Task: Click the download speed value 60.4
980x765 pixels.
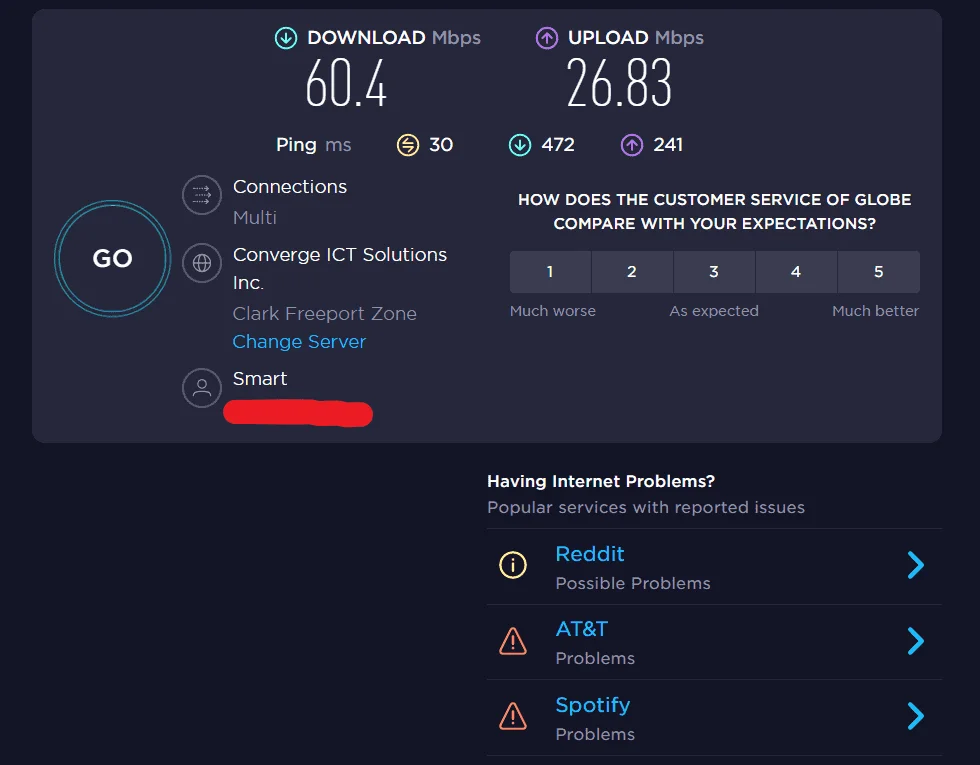Action: tap(346, 83)
